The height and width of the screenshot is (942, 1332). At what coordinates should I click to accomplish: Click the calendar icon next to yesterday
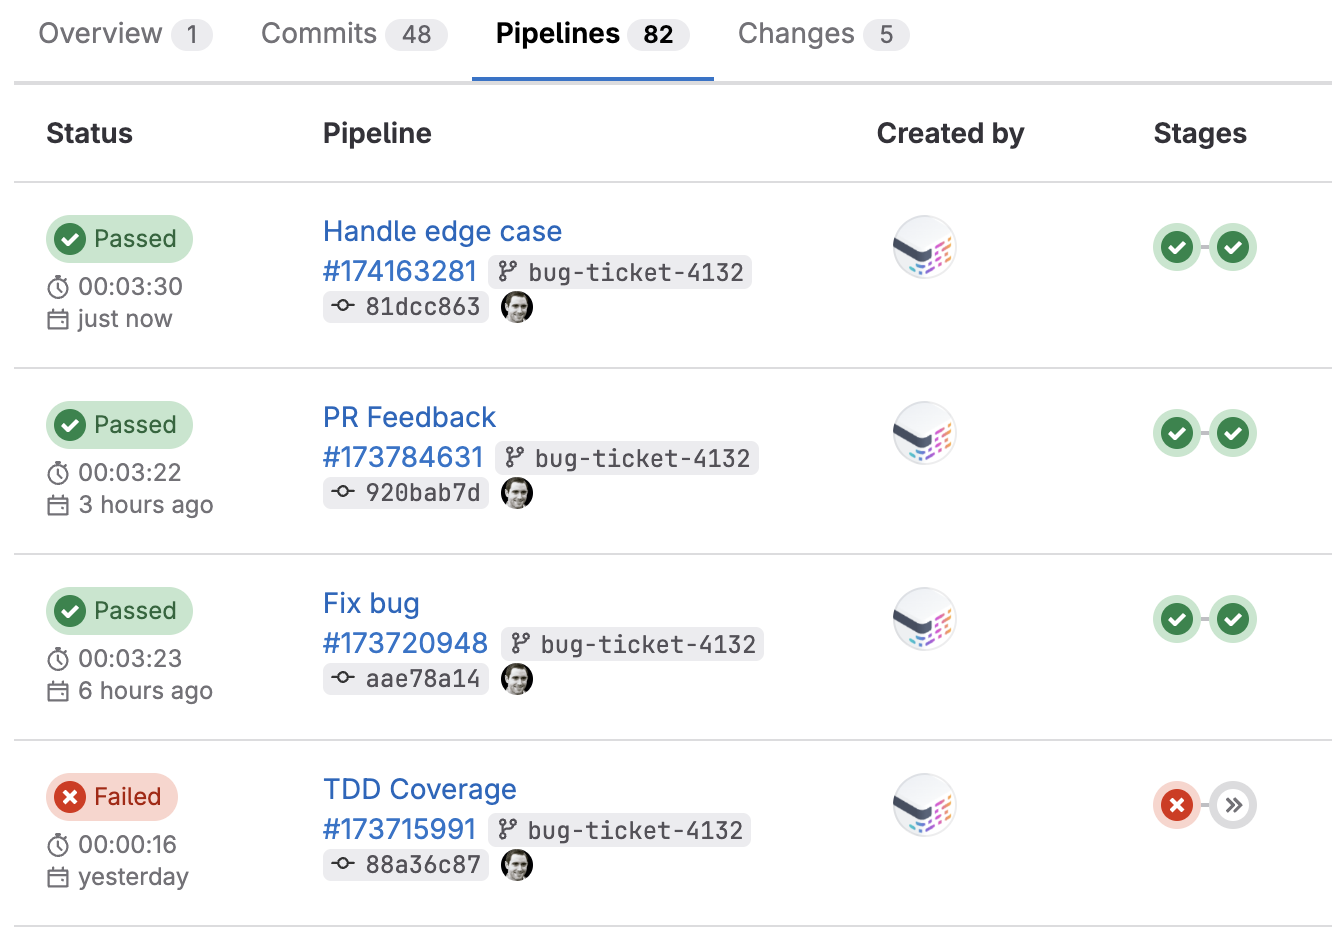57,877
